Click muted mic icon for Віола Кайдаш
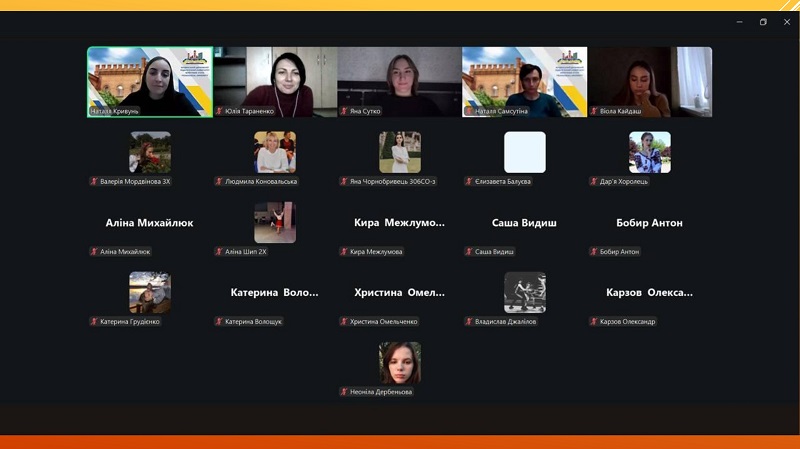The image size is (800, 449). pos(595,111)
